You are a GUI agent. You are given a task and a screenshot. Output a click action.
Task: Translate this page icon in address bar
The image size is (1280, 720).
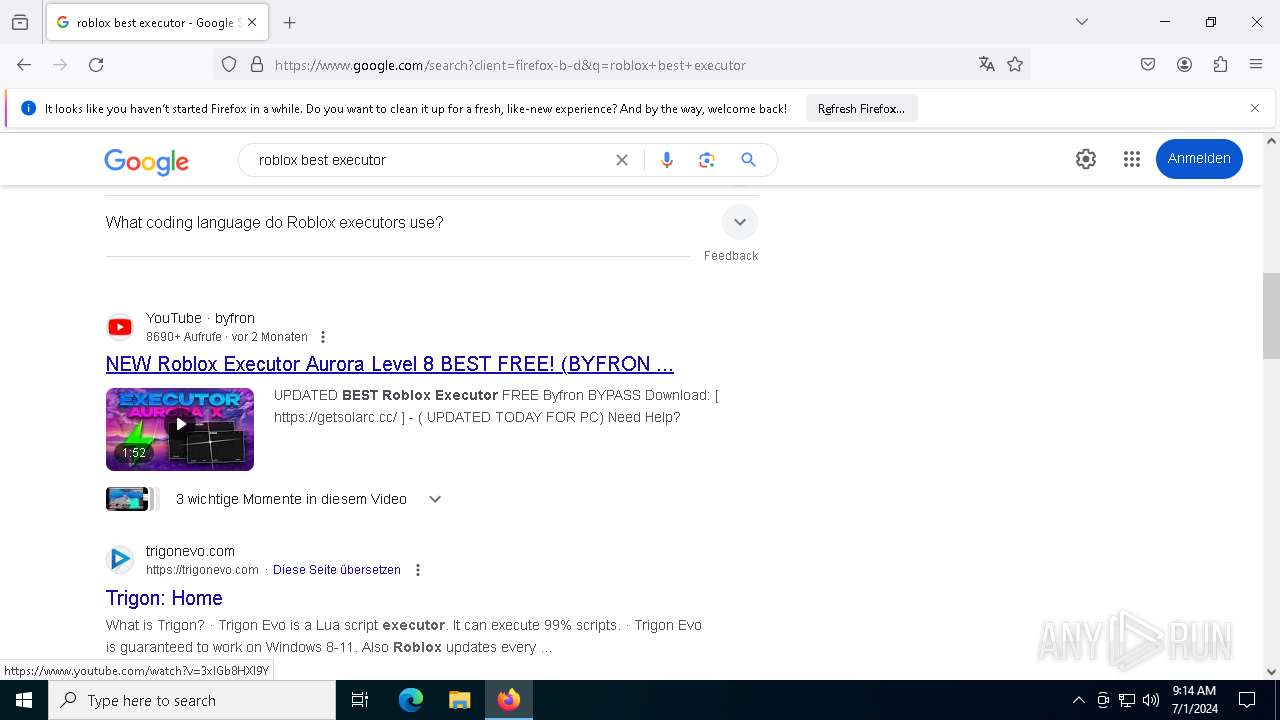click(x=987, y=65)
